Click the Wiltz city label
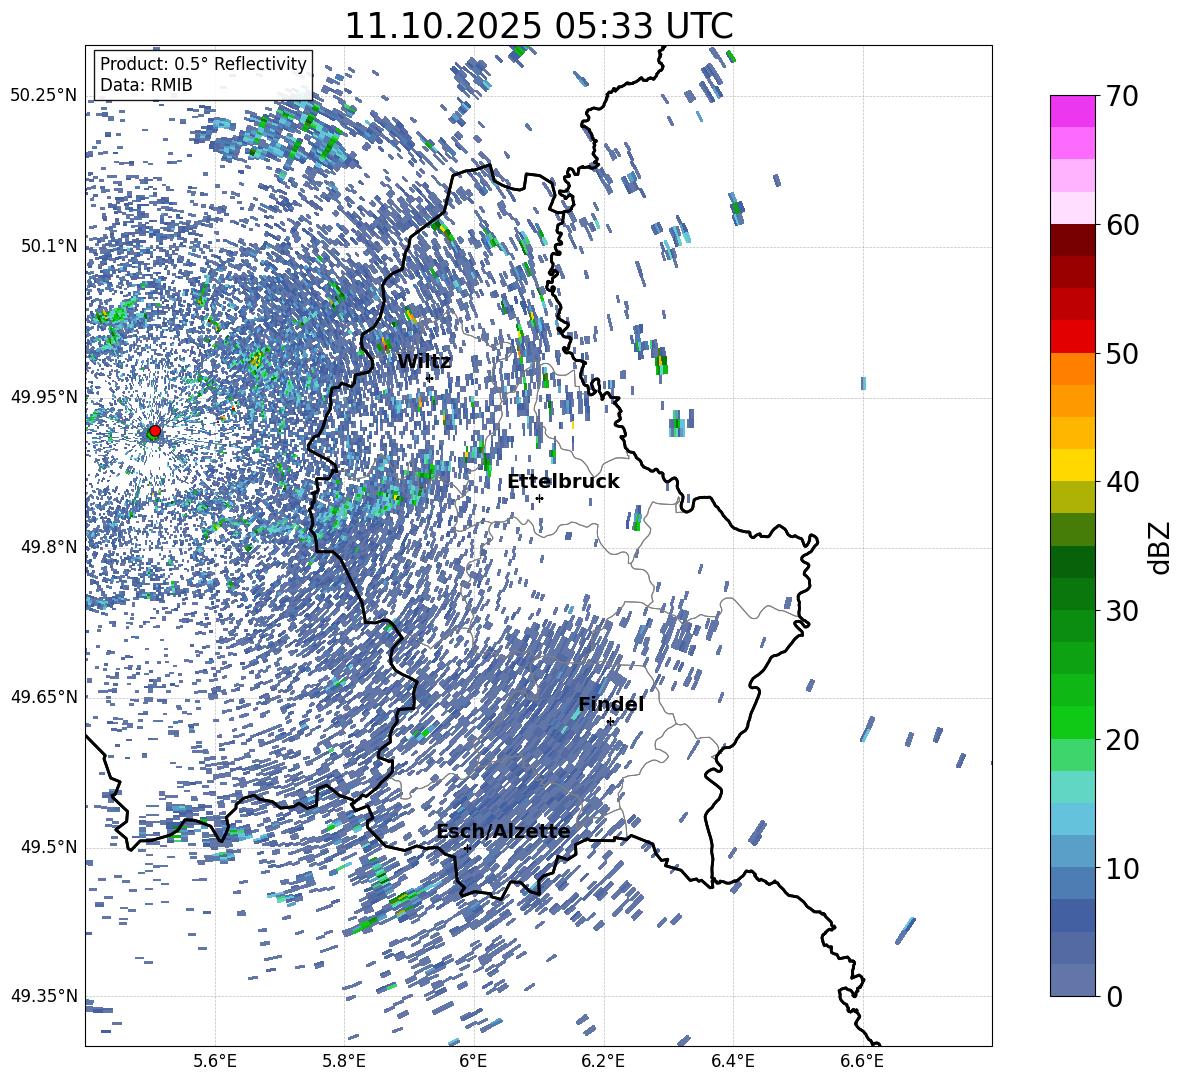The image size is (1184, 1081). [x=424, y=362]
